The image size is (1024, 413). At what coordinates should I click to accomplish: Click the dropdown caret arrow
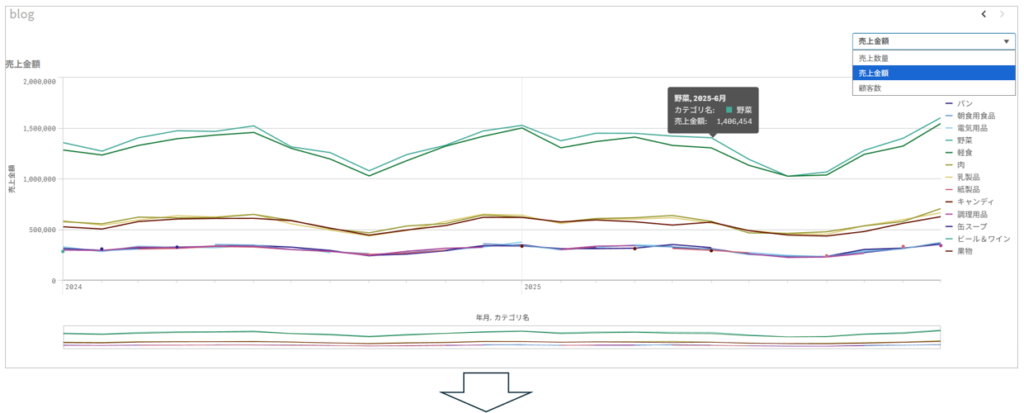click(1006, 42)
